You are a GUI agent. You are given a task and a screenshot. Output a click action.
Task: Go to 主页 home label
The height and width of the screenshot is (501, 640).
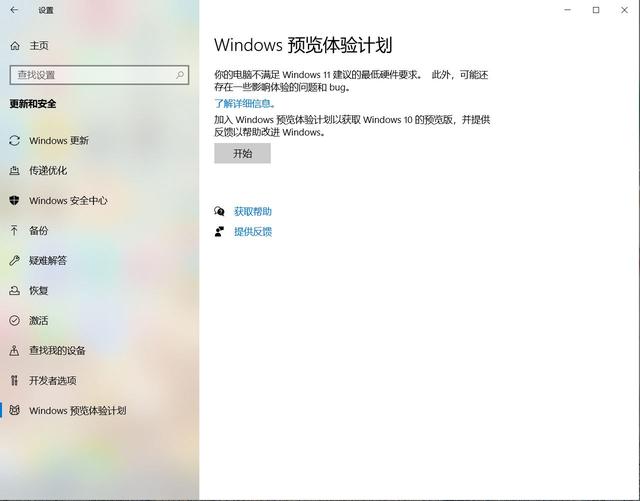coord(39,46)
